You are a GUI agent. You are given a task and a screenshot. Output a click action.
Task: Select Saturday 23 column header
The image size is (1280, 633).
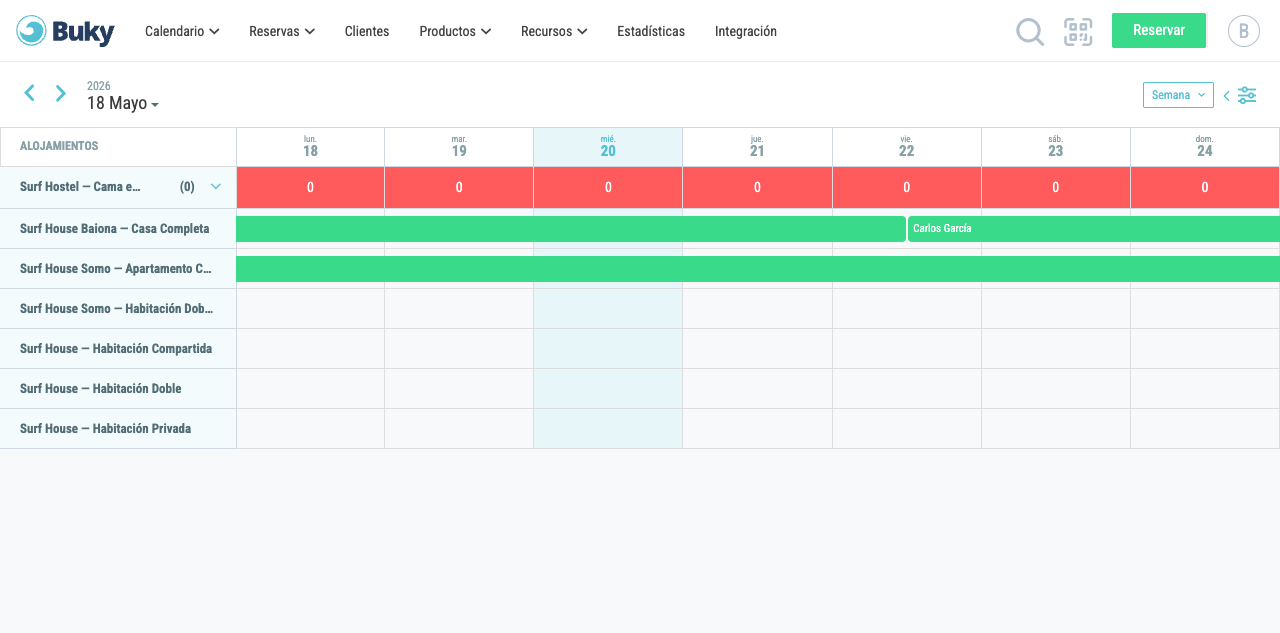point(1056,147)
